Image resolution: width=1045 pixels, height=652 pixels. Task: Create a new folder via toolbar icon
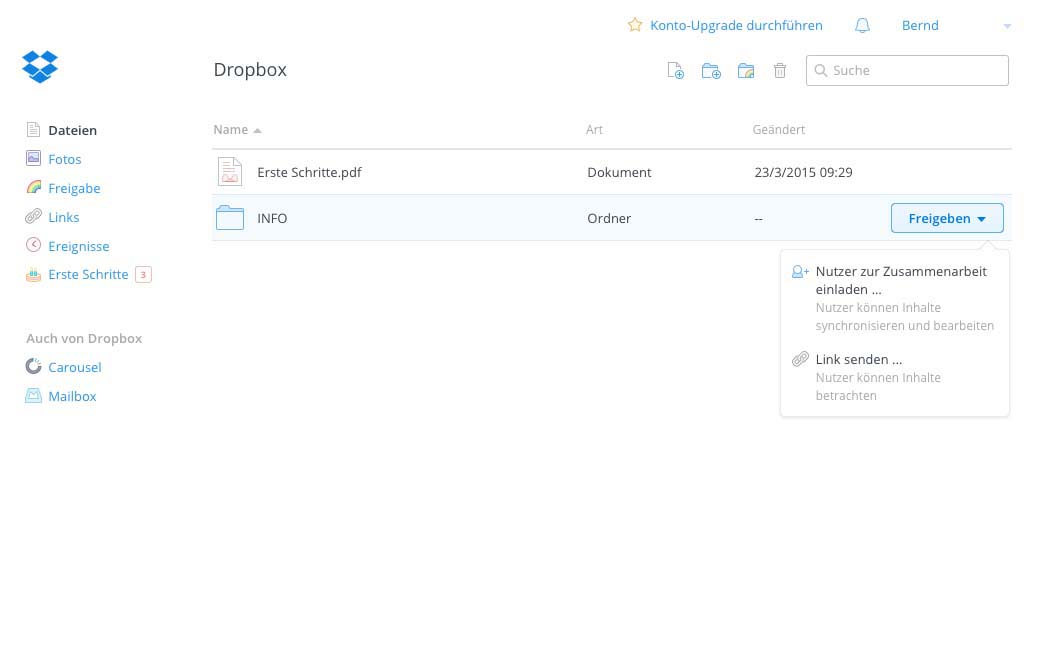pos(711,71)
